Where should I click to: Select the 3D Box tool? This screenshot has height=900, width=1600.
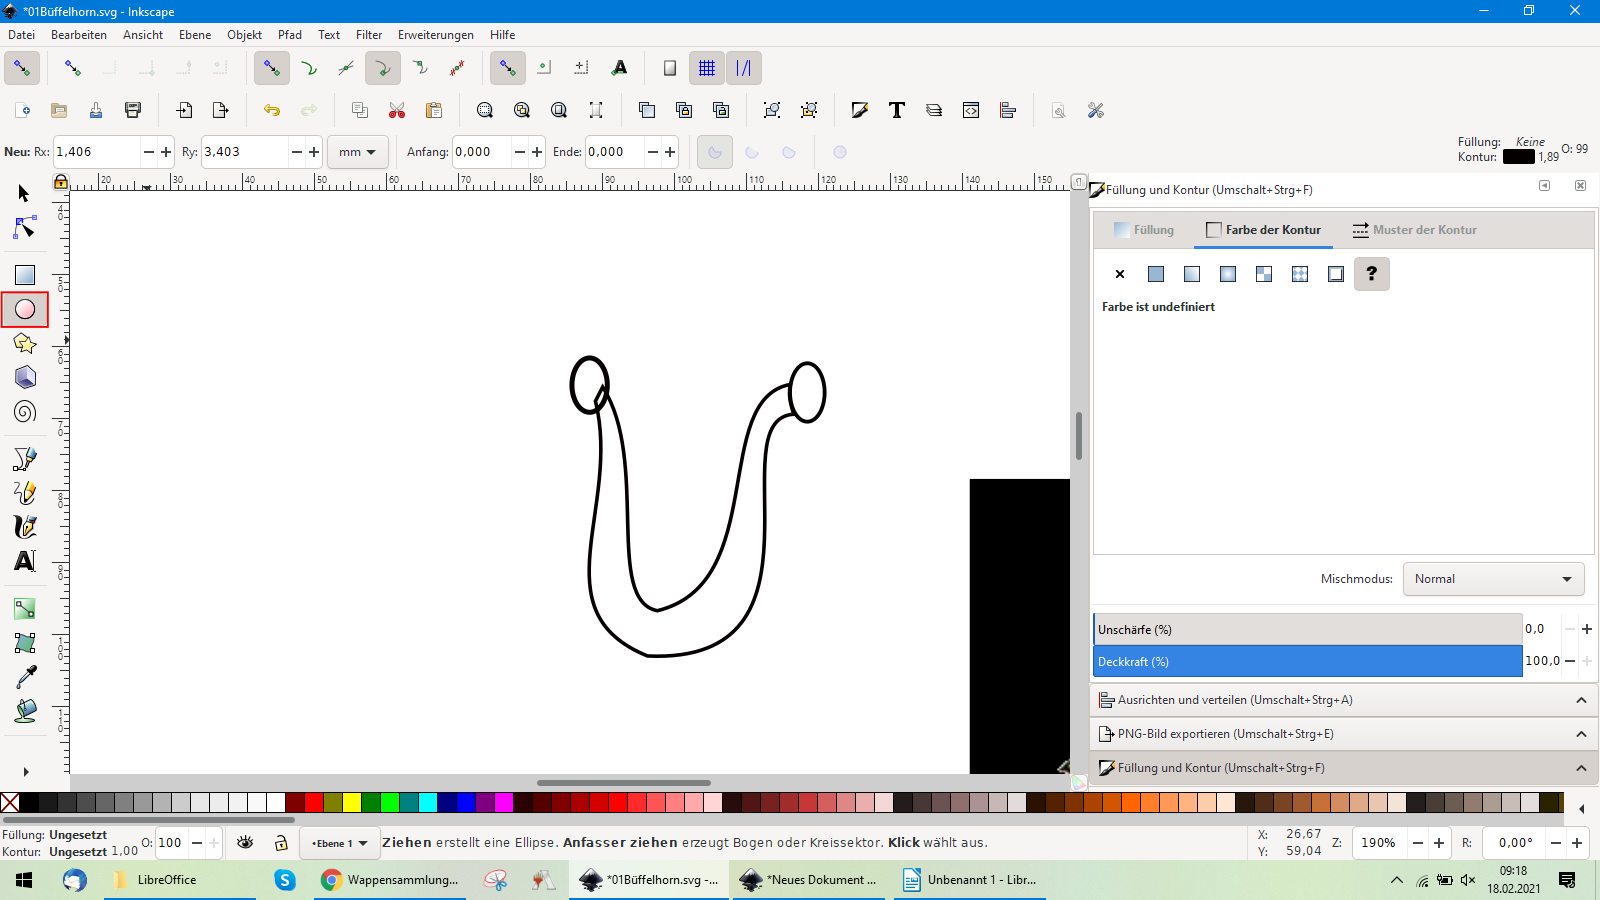(x=25, y=378)
